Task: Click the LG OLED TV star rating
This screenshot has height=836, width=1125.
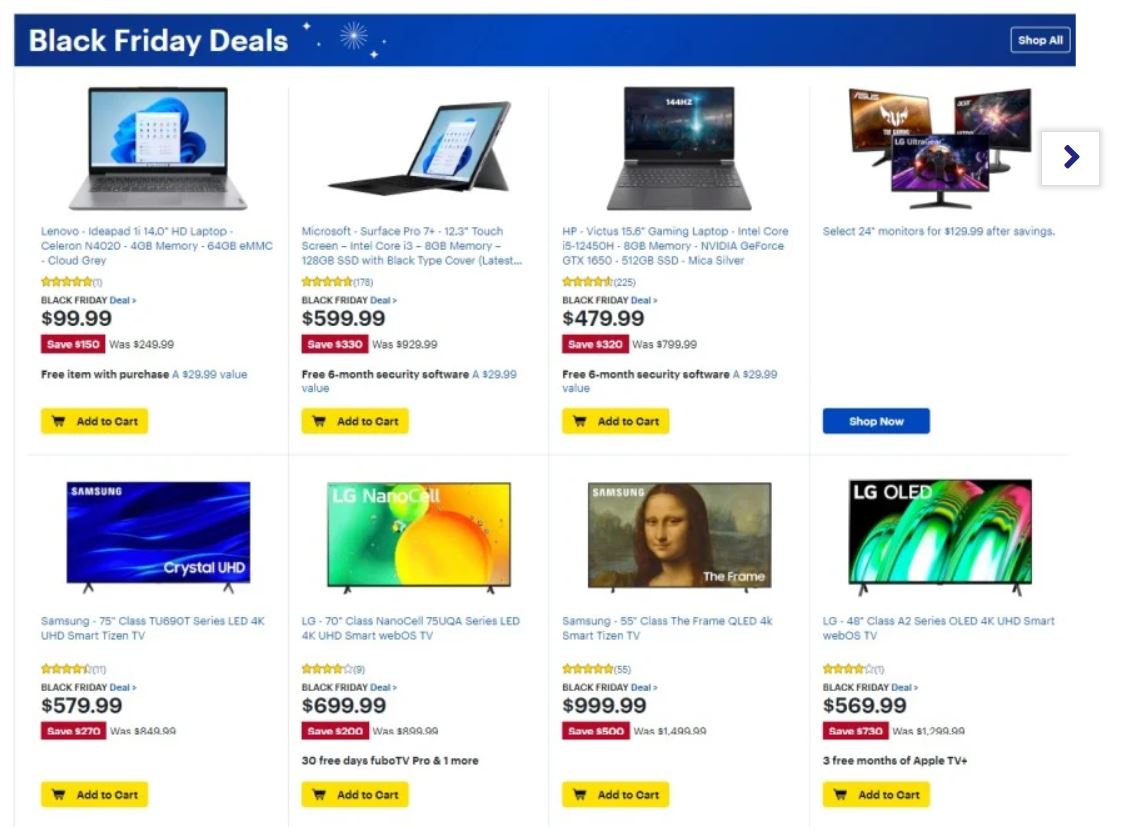Action: [848, 669]
